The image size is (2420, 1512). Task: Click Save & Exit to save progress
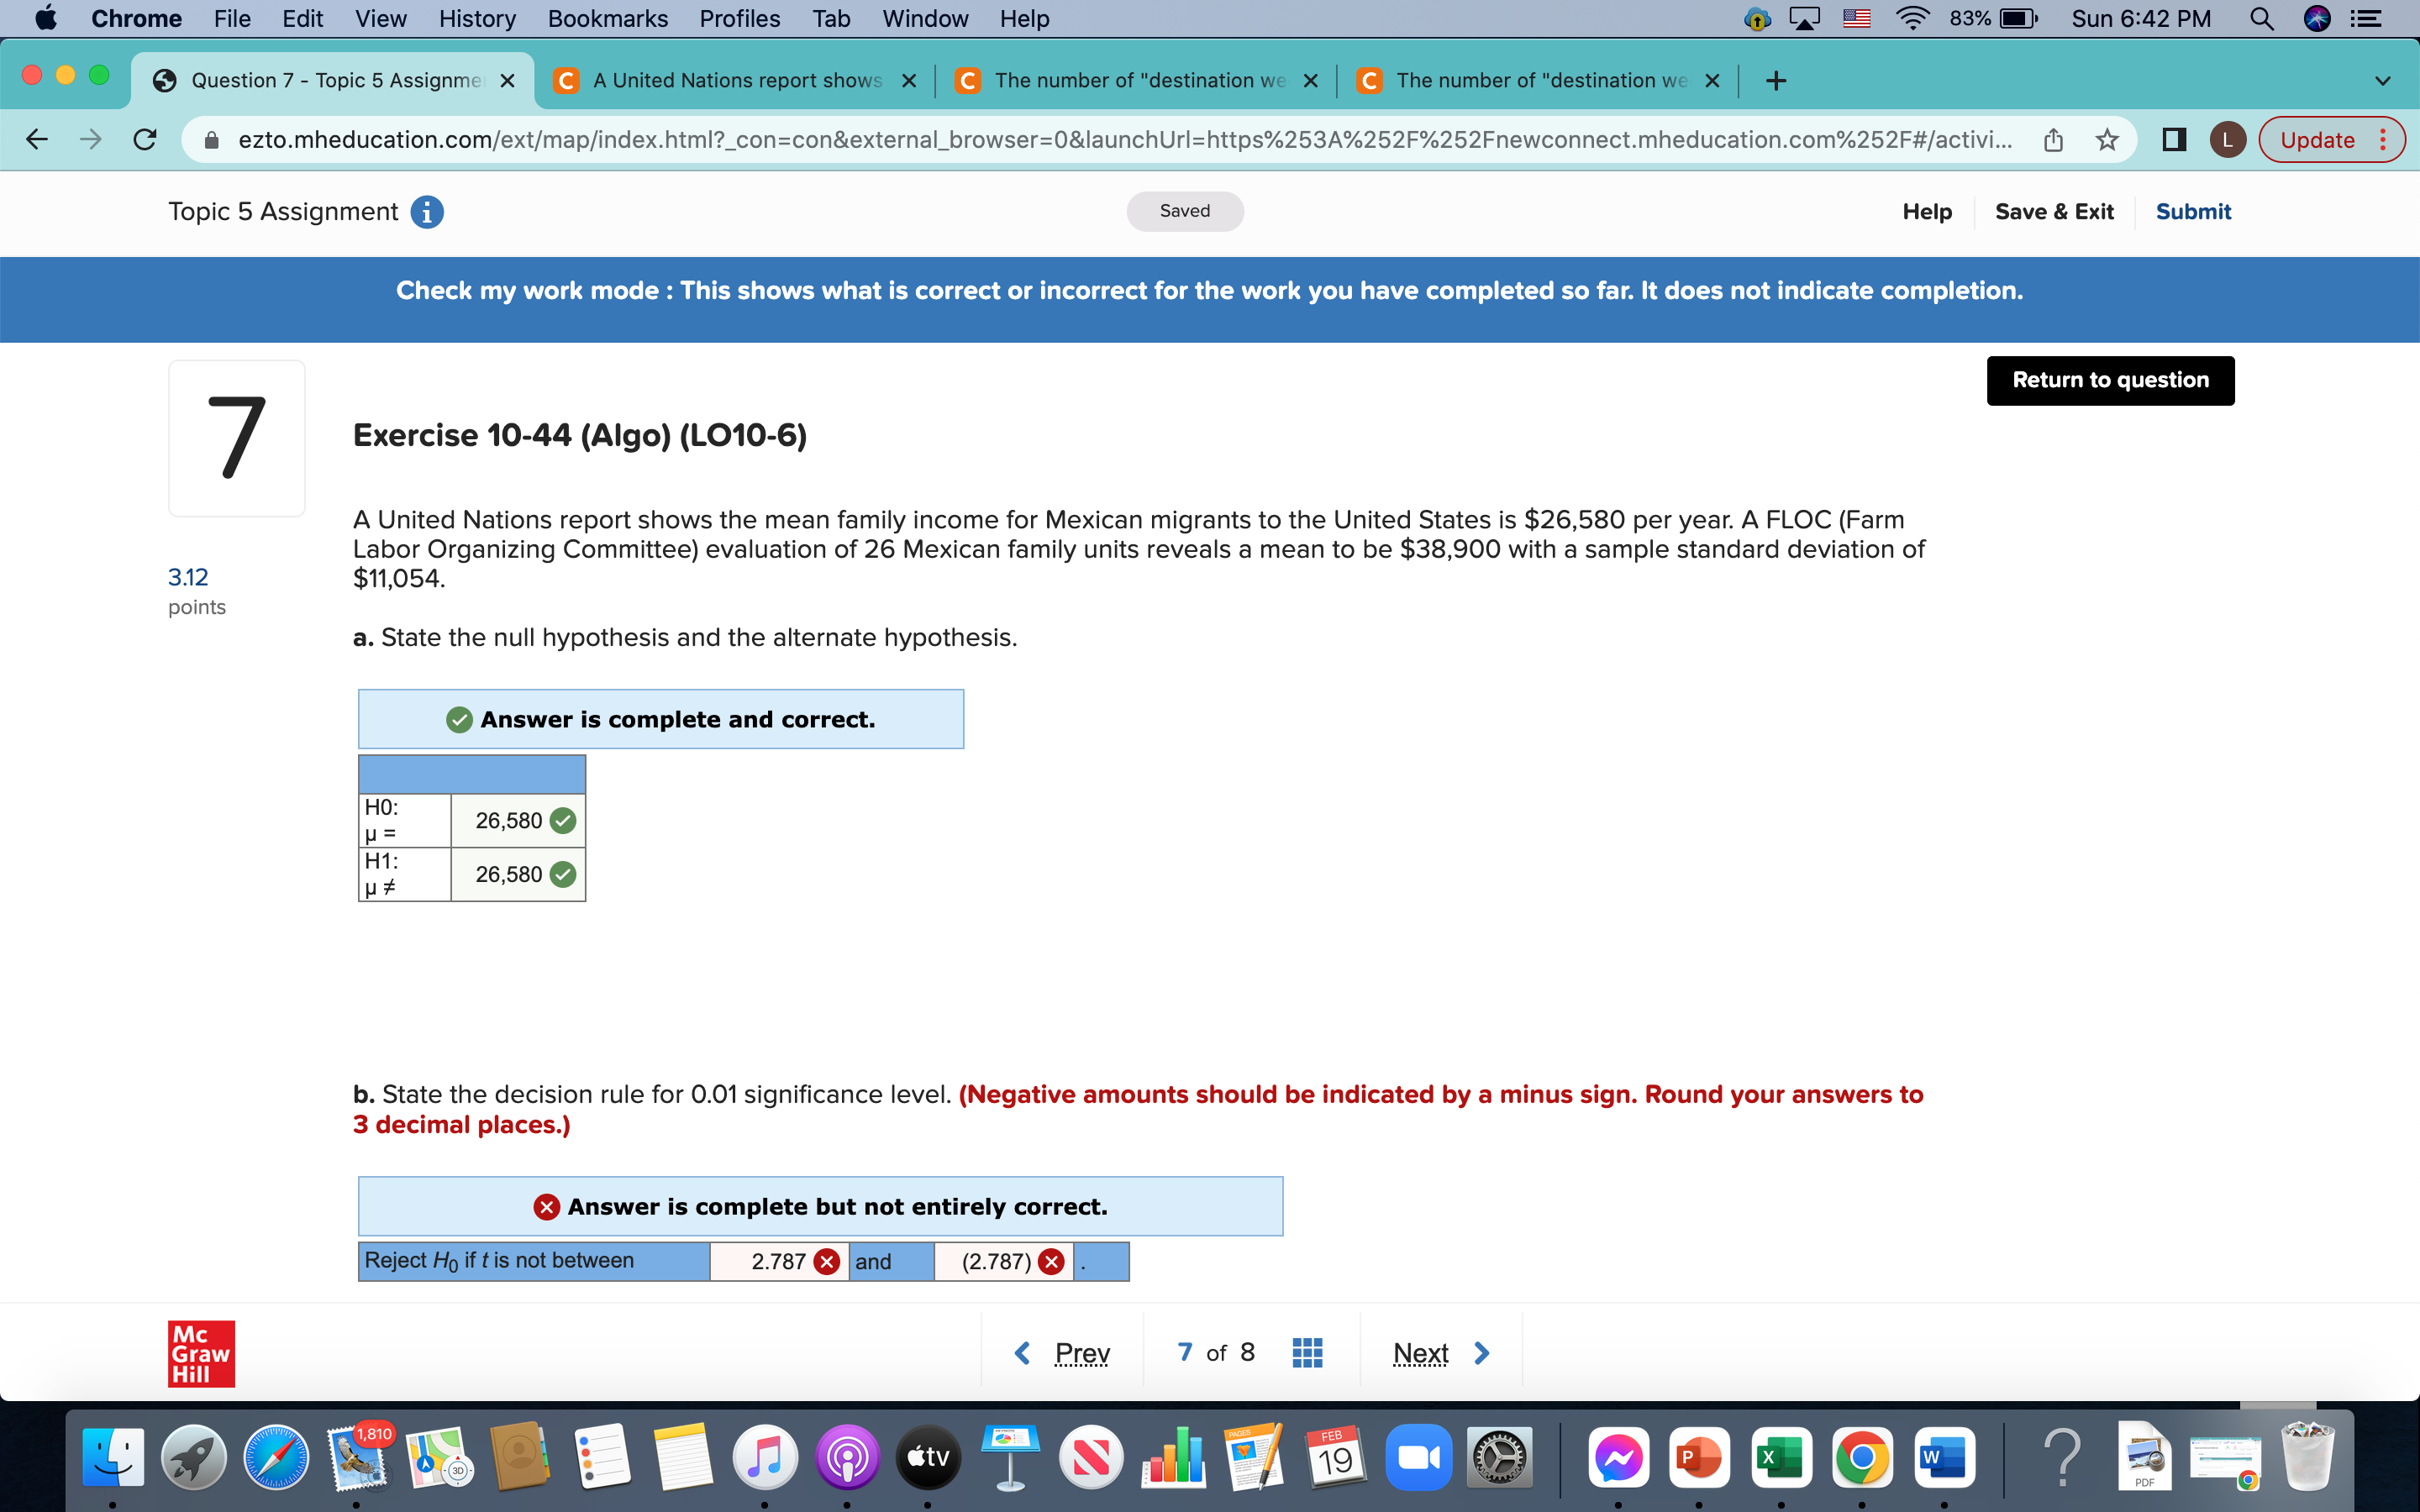pyautogui.click(x=2056, y=211)
